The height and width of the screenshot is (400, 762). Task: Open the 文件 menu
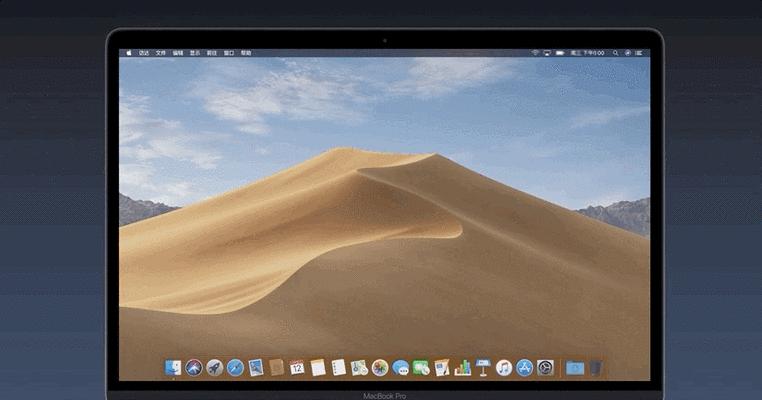(161, 53)
